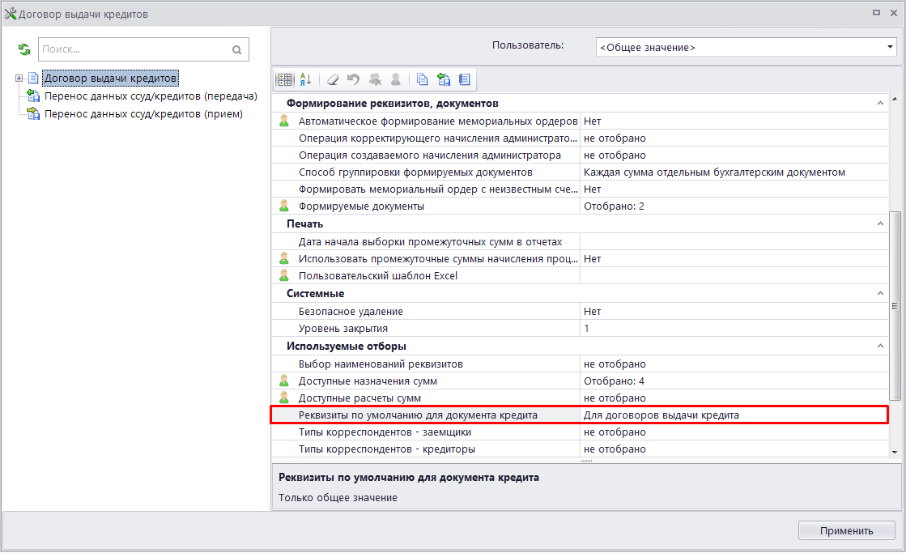Click in the Поиск search field
The image size is (906, 553).
(x=133, y=49)
